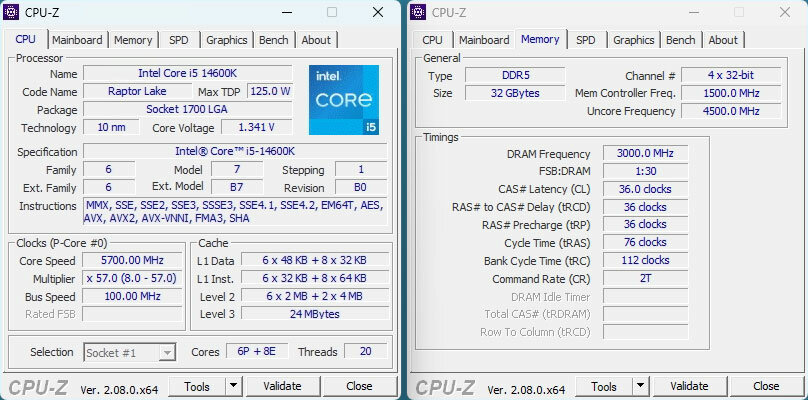
Task: Click the Max TDP value 125.0 W
Action: (x=270, y=91)
